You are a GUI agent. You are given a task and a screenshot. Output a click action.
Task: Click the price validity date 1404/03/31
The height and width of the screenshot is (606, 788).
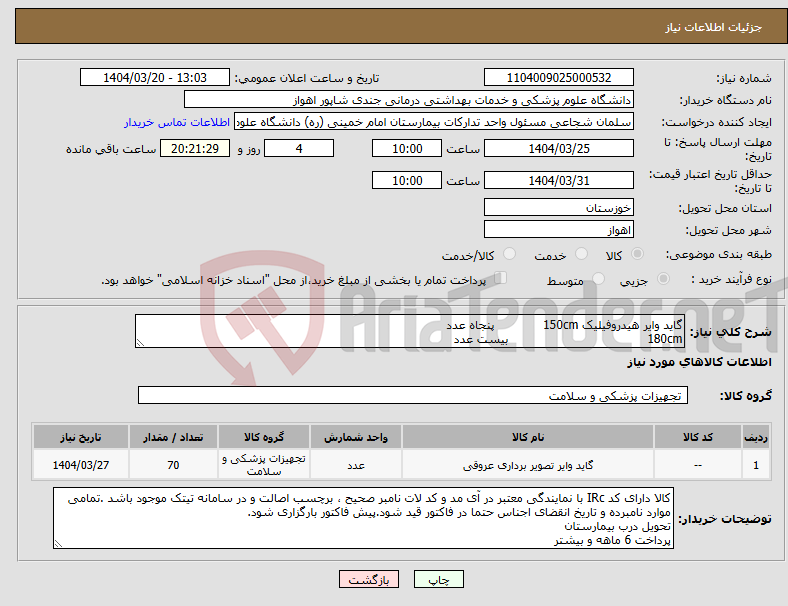click(x=559, y=180)
